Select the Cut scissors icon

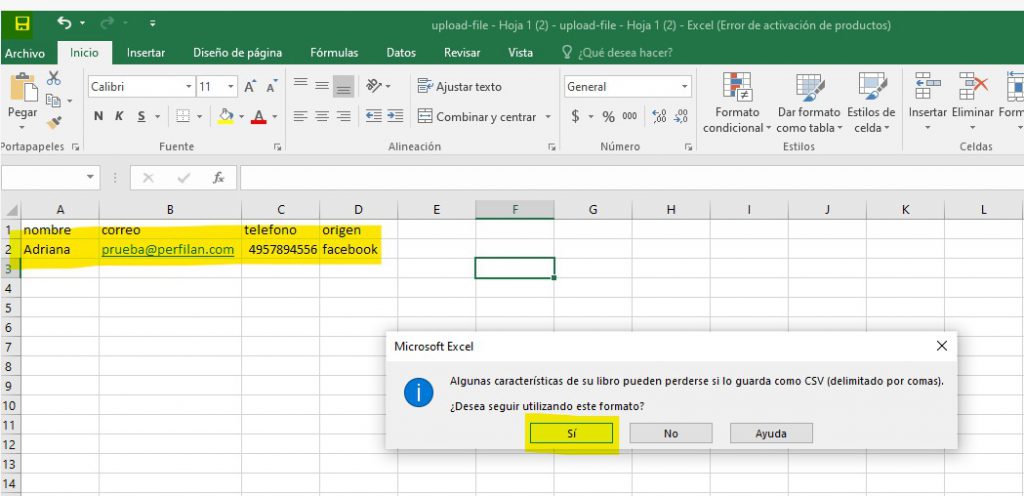54,78
